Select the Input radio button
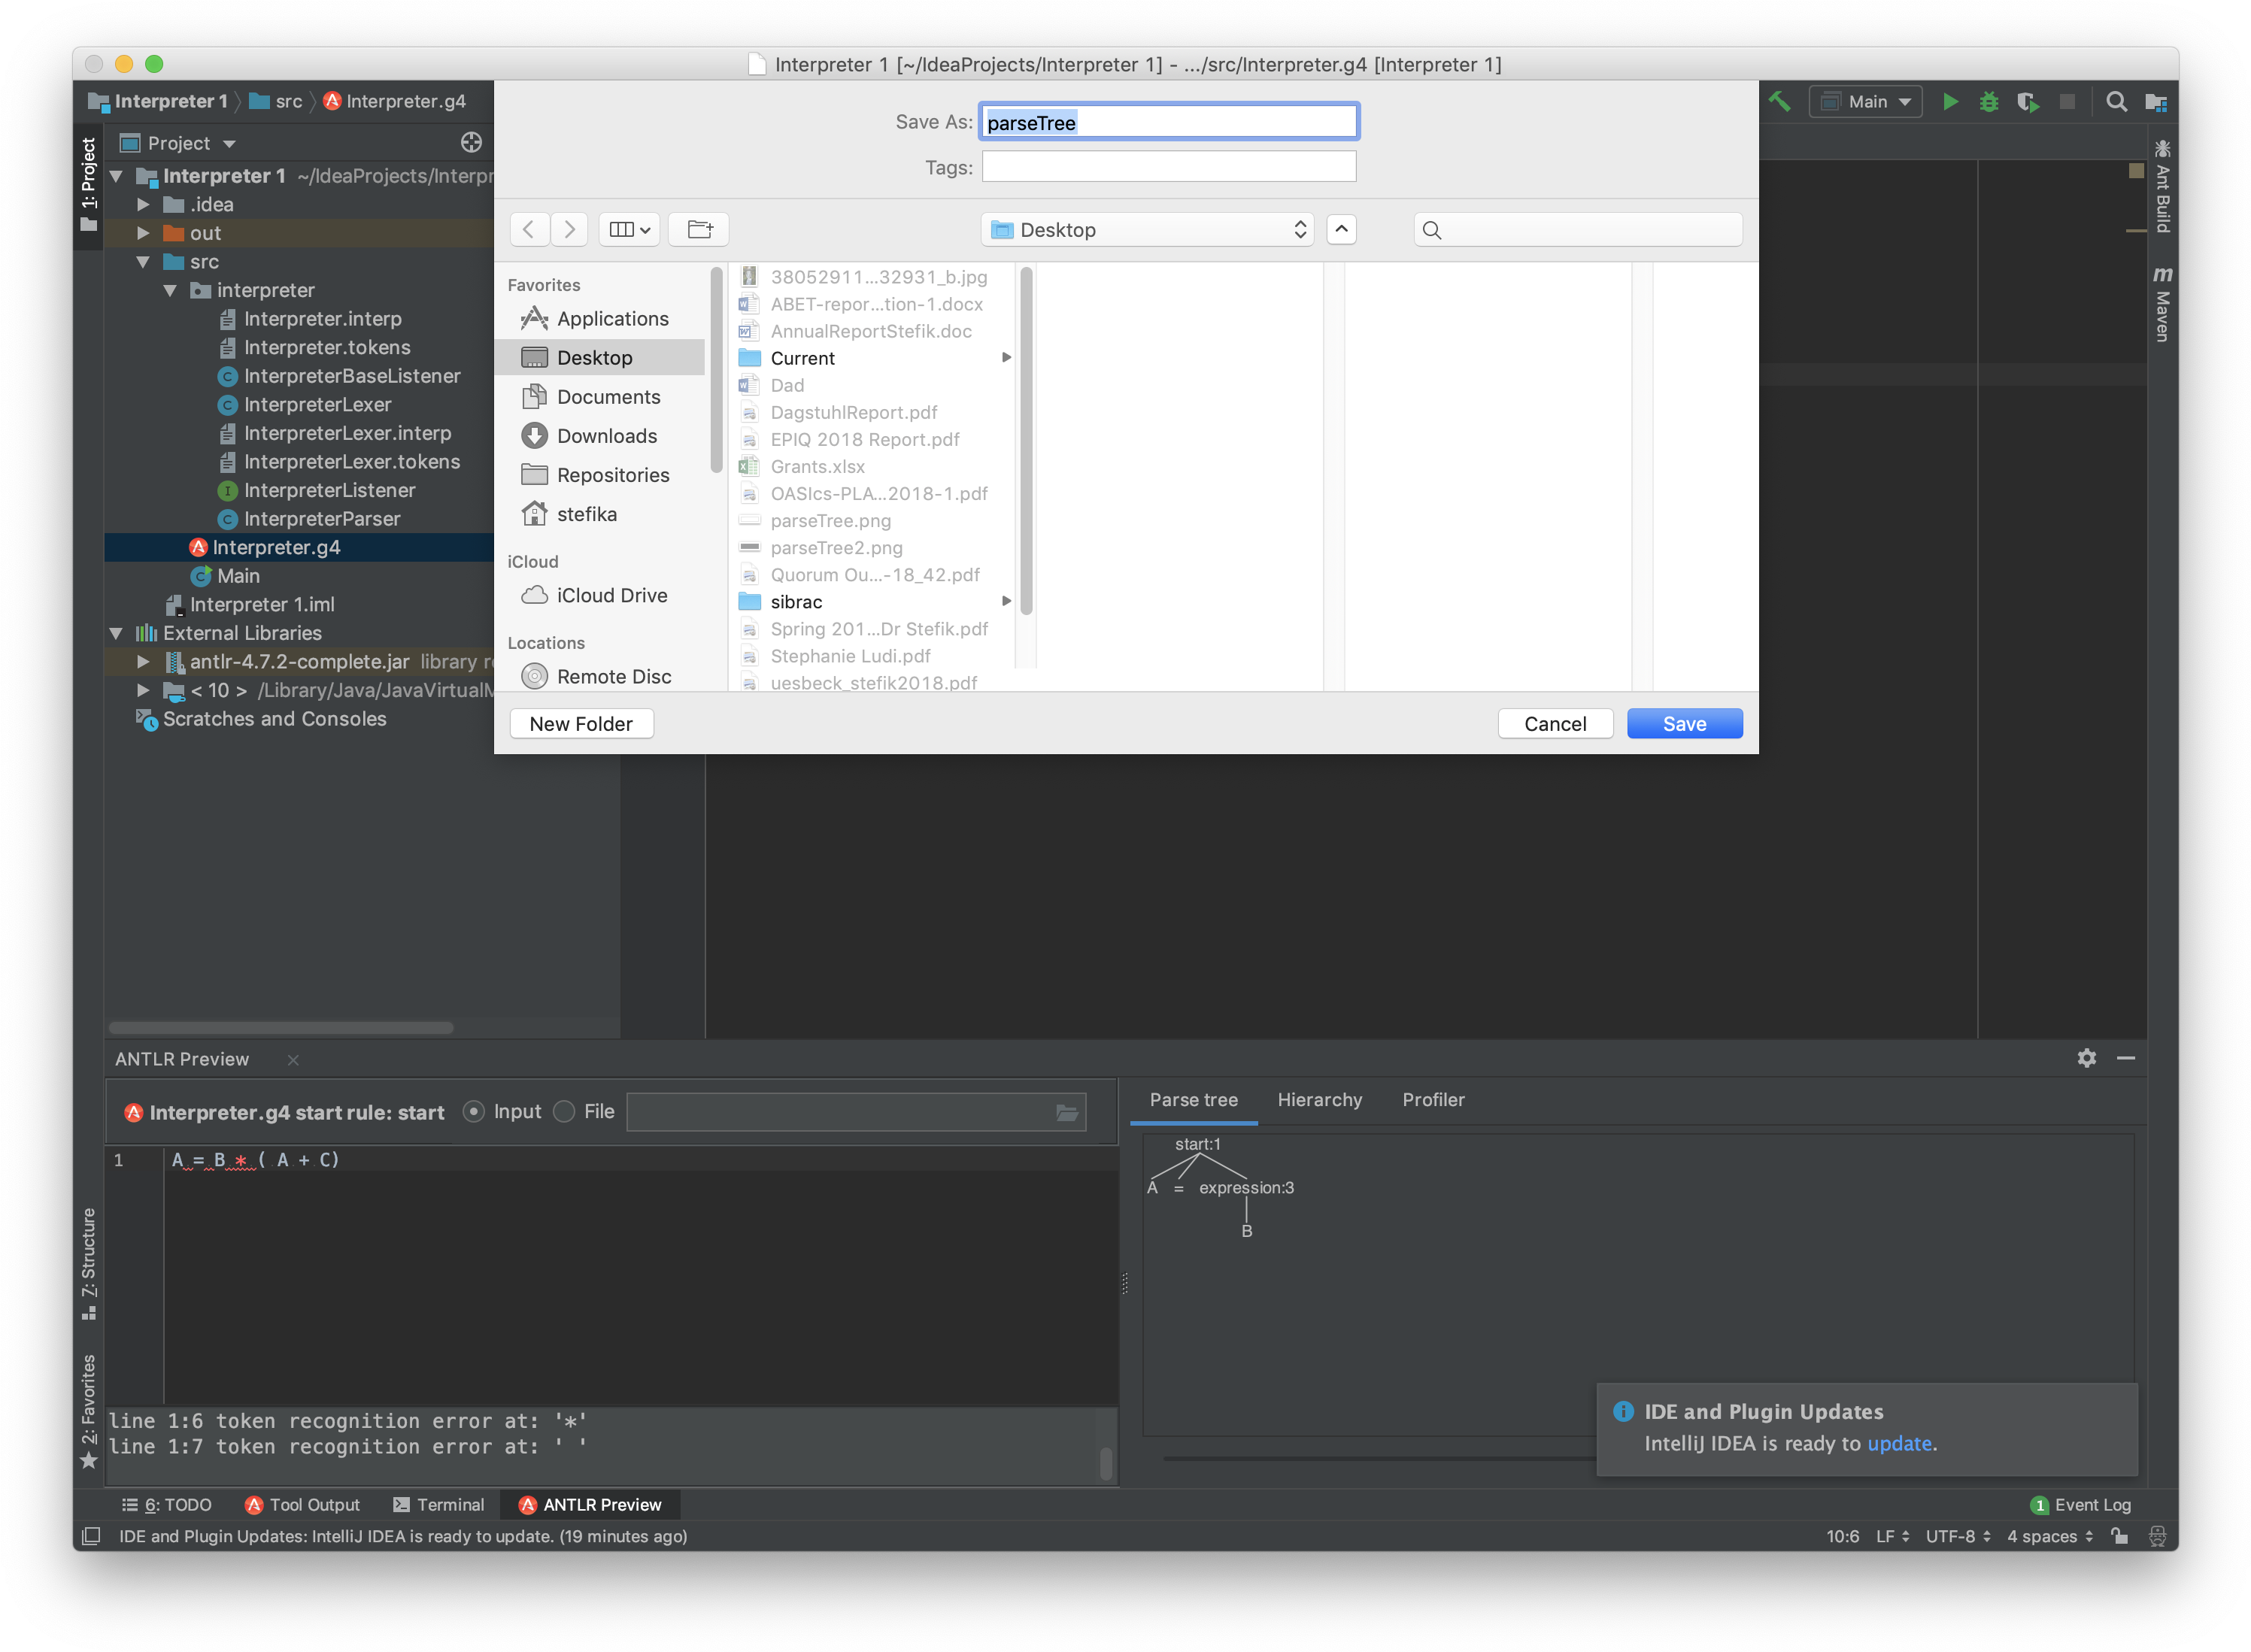This screenshot has width=2251, height=1652. tap(474, 1111)
